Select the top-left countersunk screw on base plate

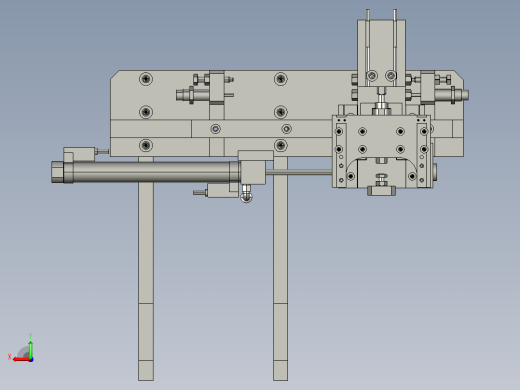pyautogui.click(x=146, y=79)
